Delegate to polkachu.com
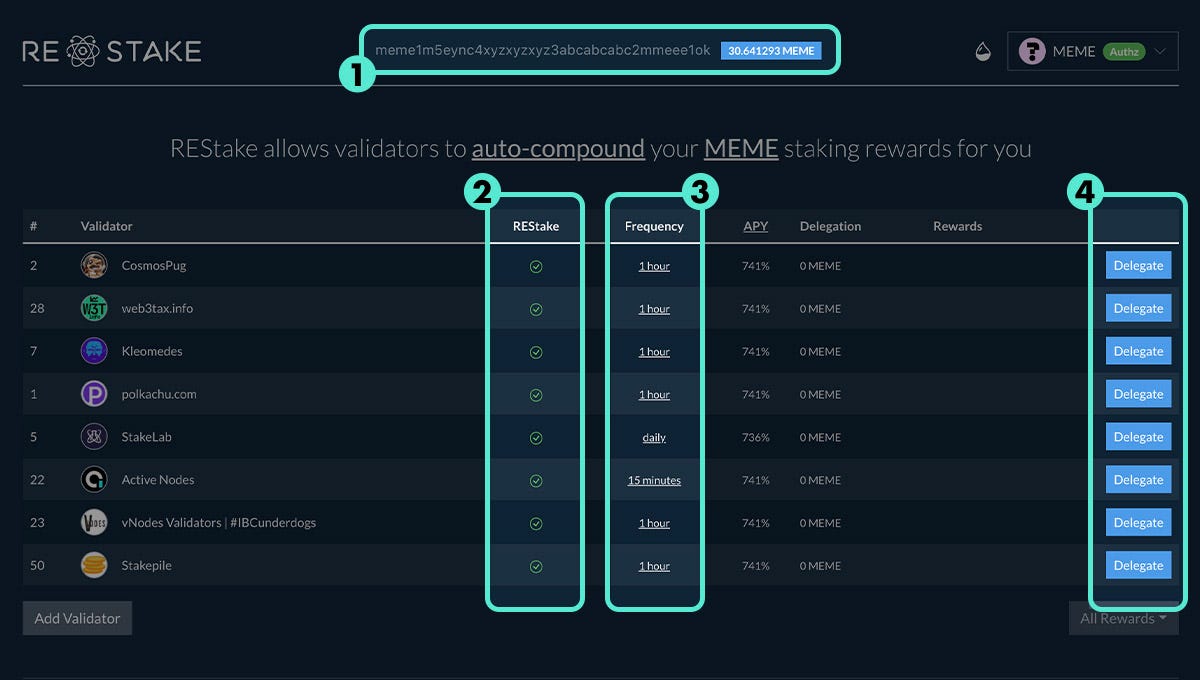This screenshot has height=680, width=1200. [1138, 394]
